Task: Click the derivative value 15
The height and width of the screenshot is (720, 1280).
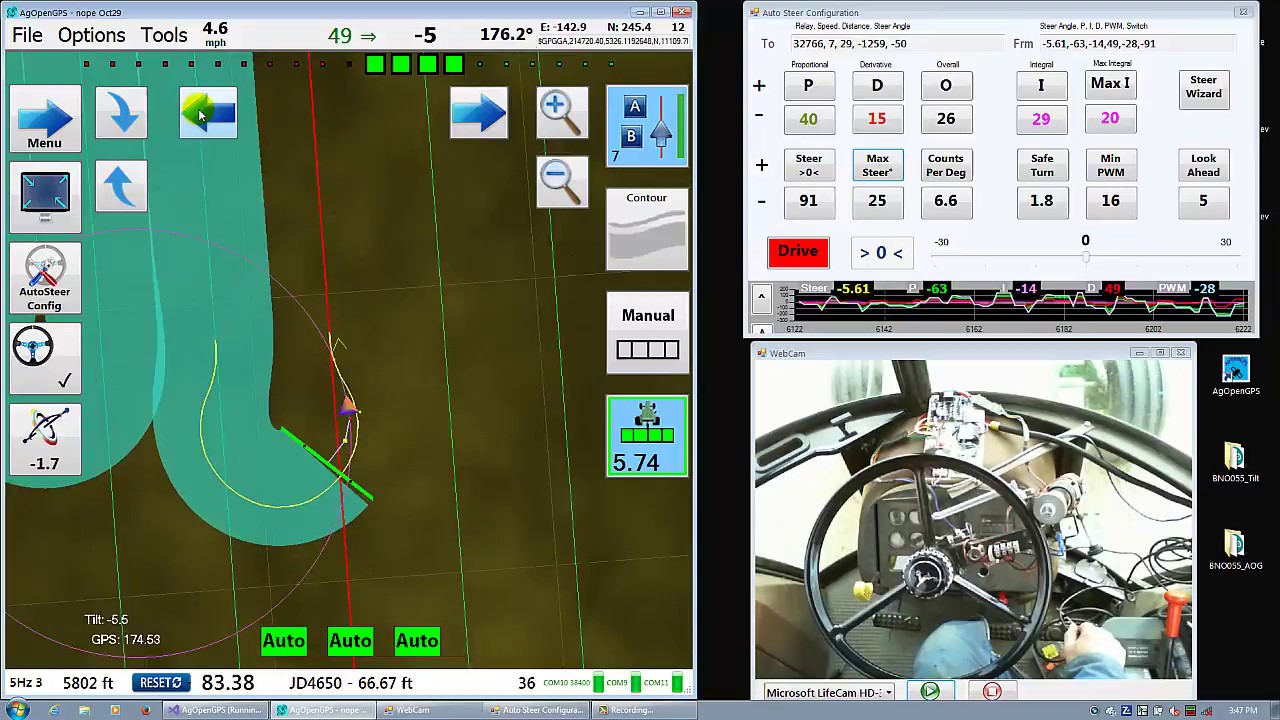Action: coord(877,119)
